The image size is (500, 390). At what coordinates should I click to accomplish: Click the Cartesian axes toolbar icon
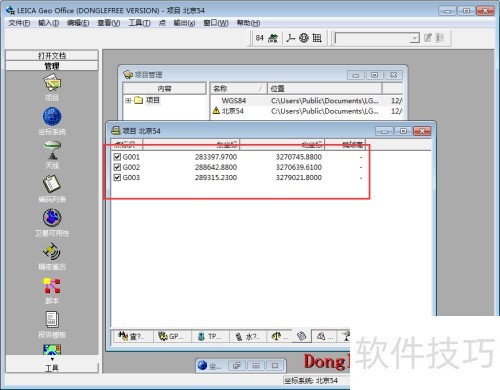click(x=291, y=38)
